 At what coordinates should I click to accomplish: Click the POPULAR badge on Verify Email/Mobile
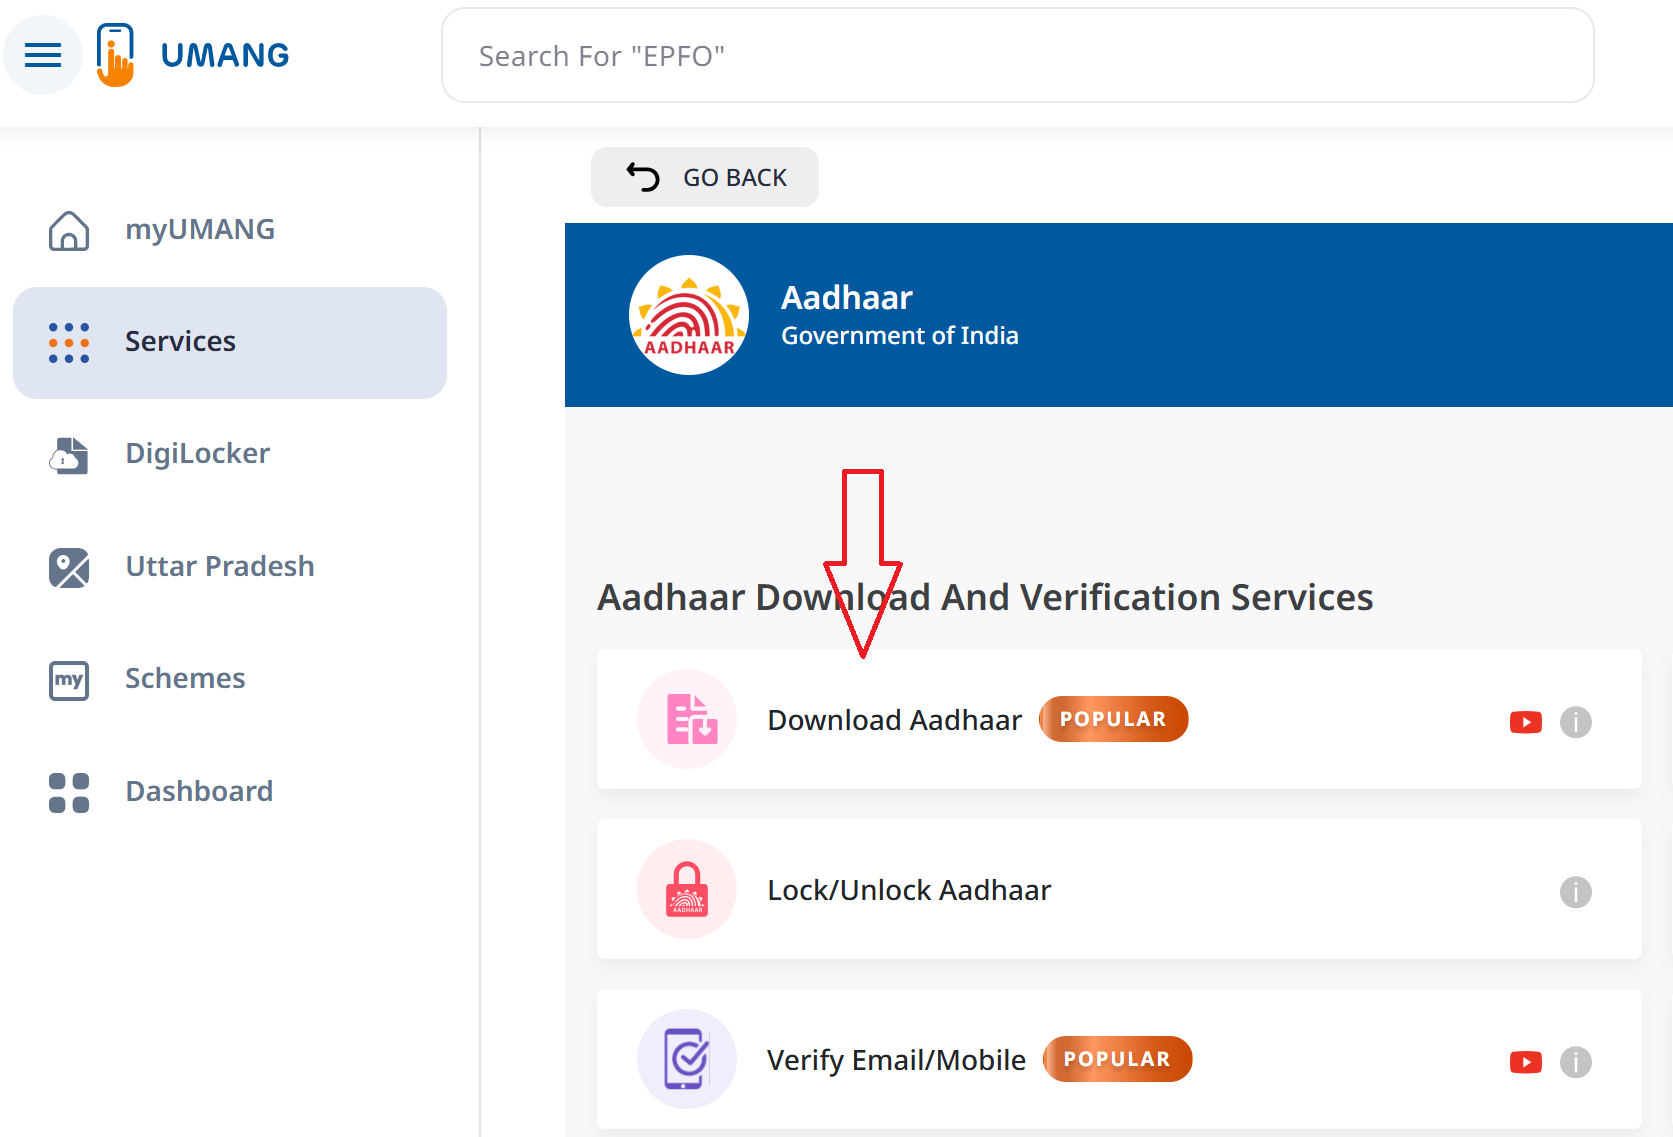coord(1117,1059)
